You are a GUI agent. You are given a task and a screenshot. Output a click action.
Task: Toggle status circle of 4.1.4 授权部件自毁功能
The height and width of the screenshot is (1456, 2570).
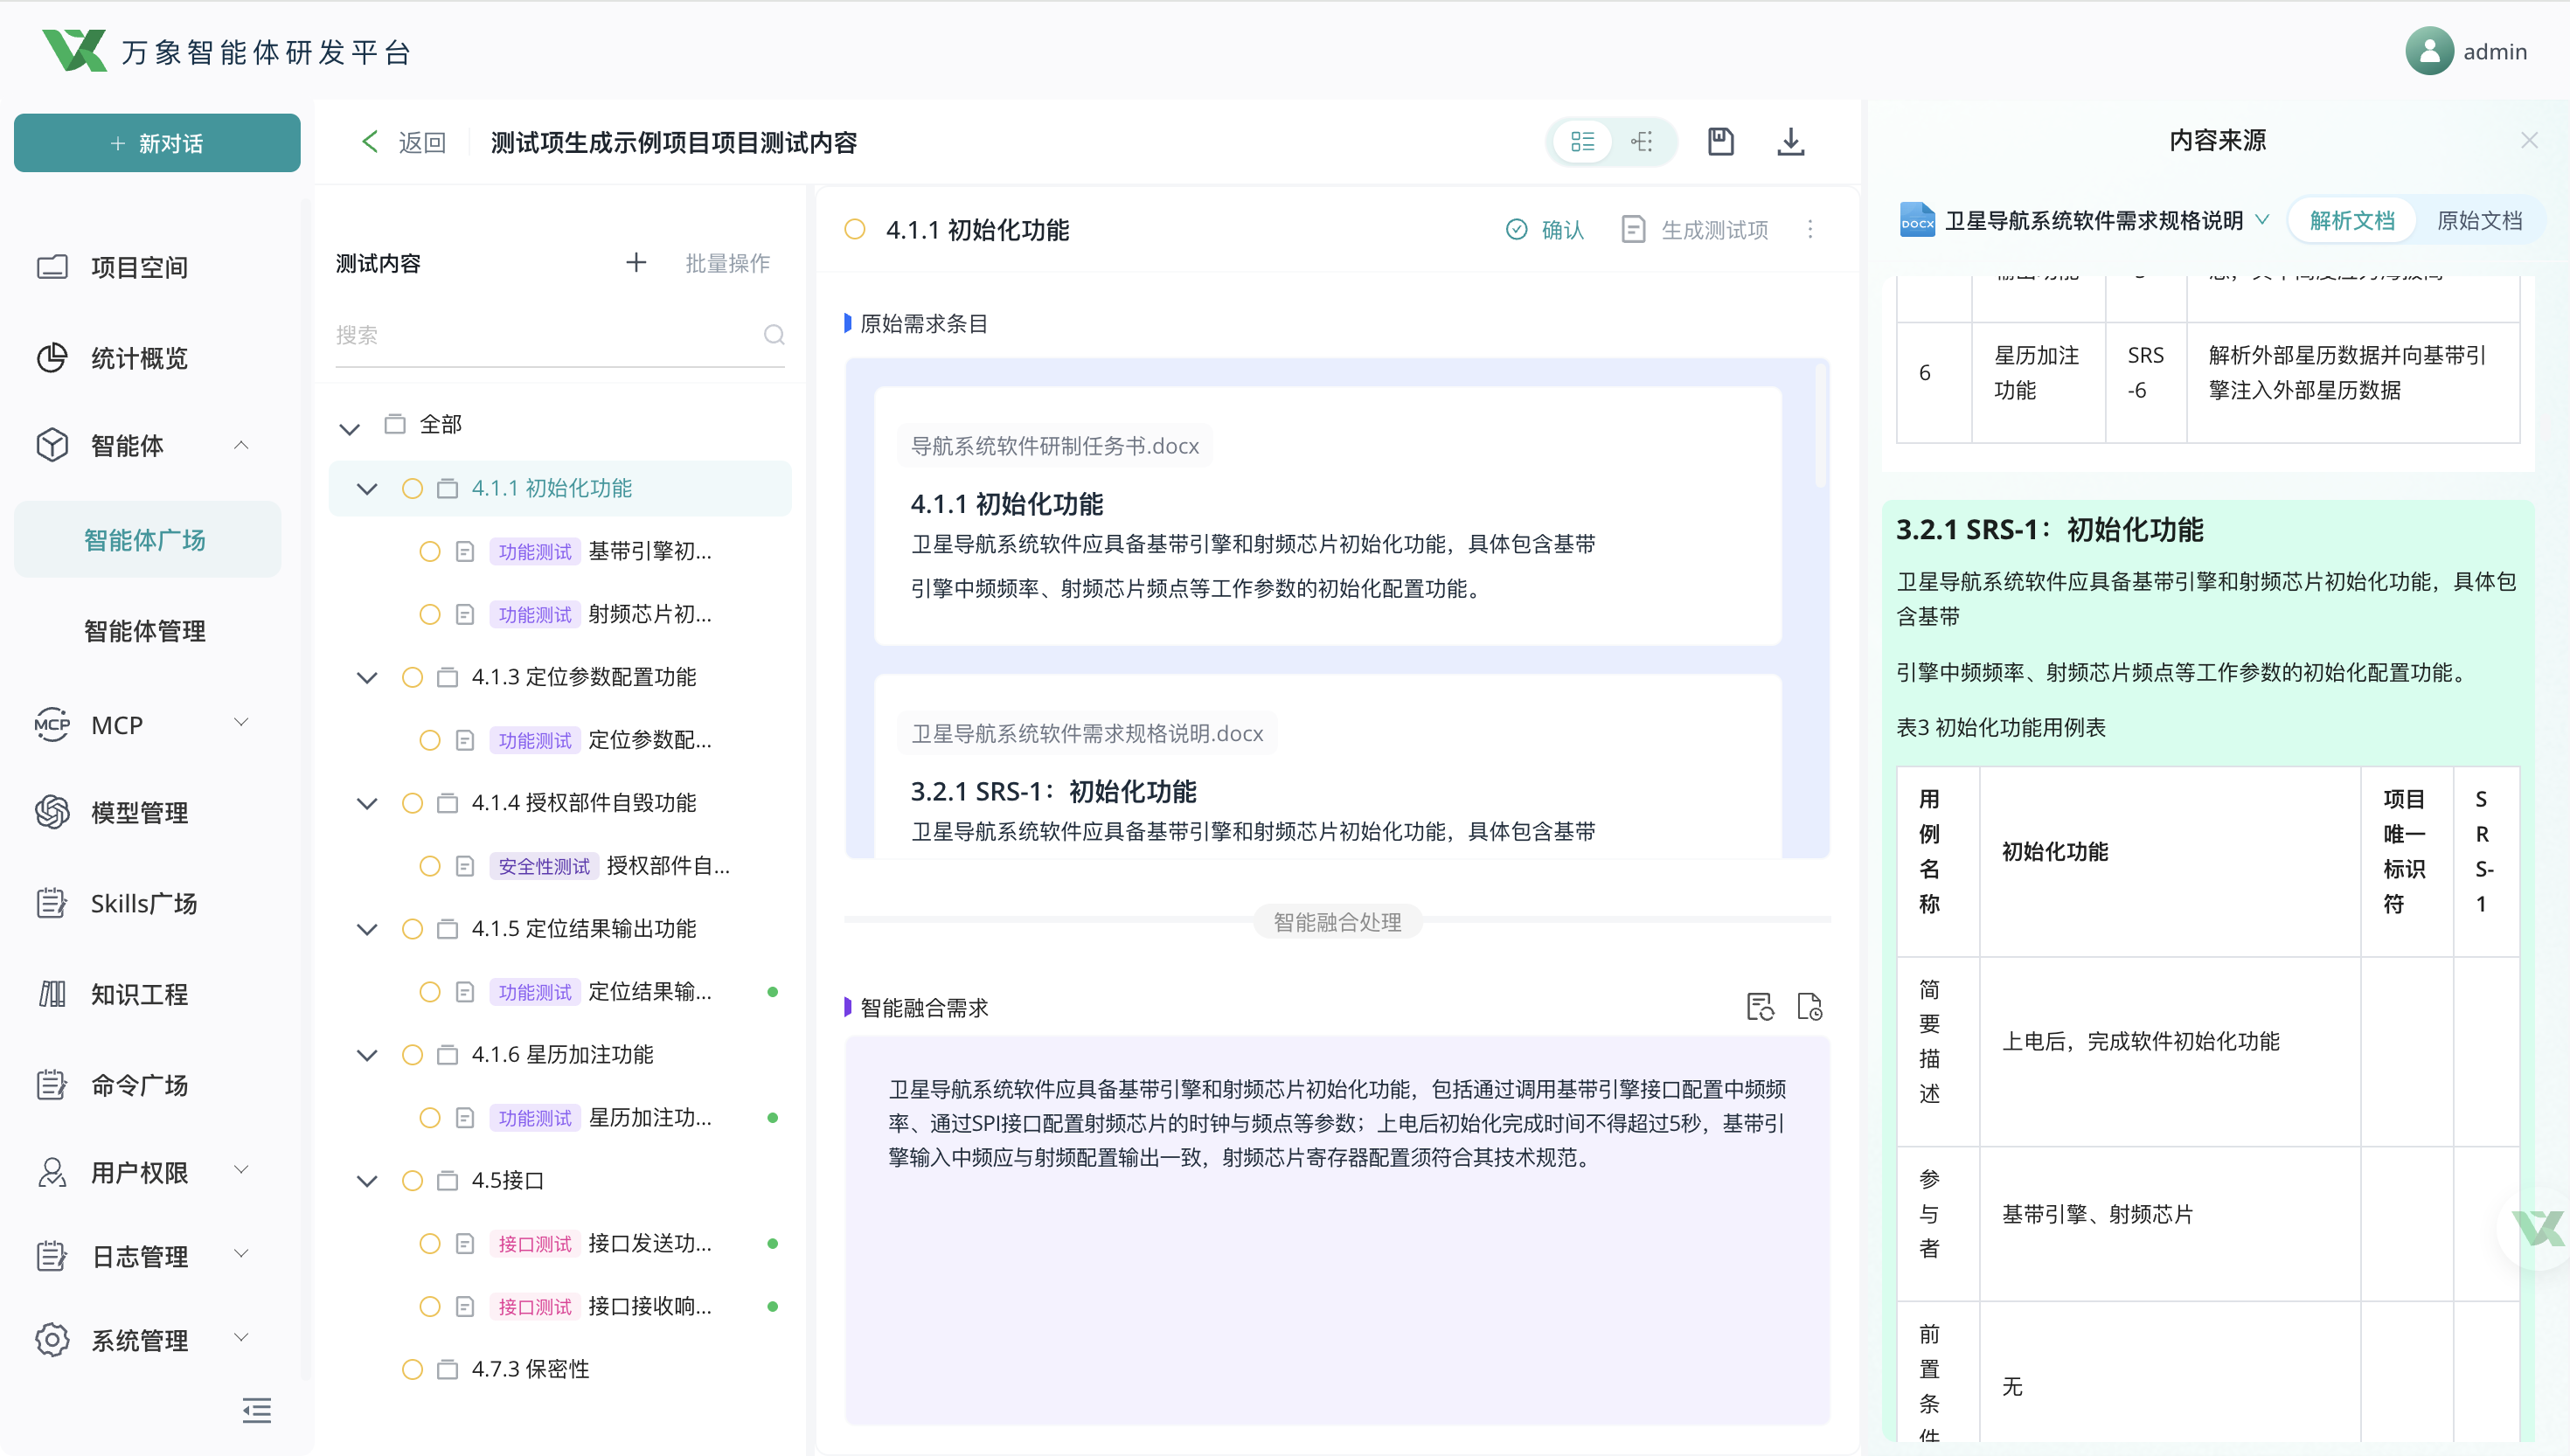click(412, 803)
